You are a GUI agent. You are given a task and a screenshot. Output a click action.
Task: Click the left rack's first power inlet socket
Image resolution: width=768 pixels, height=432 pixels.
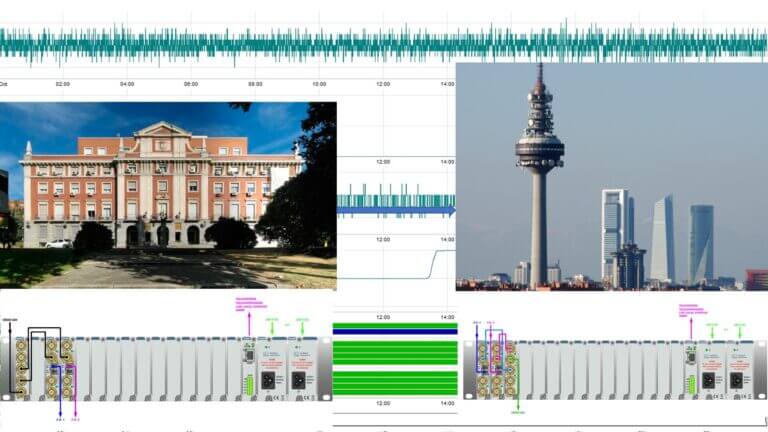(x=268, y=380)
